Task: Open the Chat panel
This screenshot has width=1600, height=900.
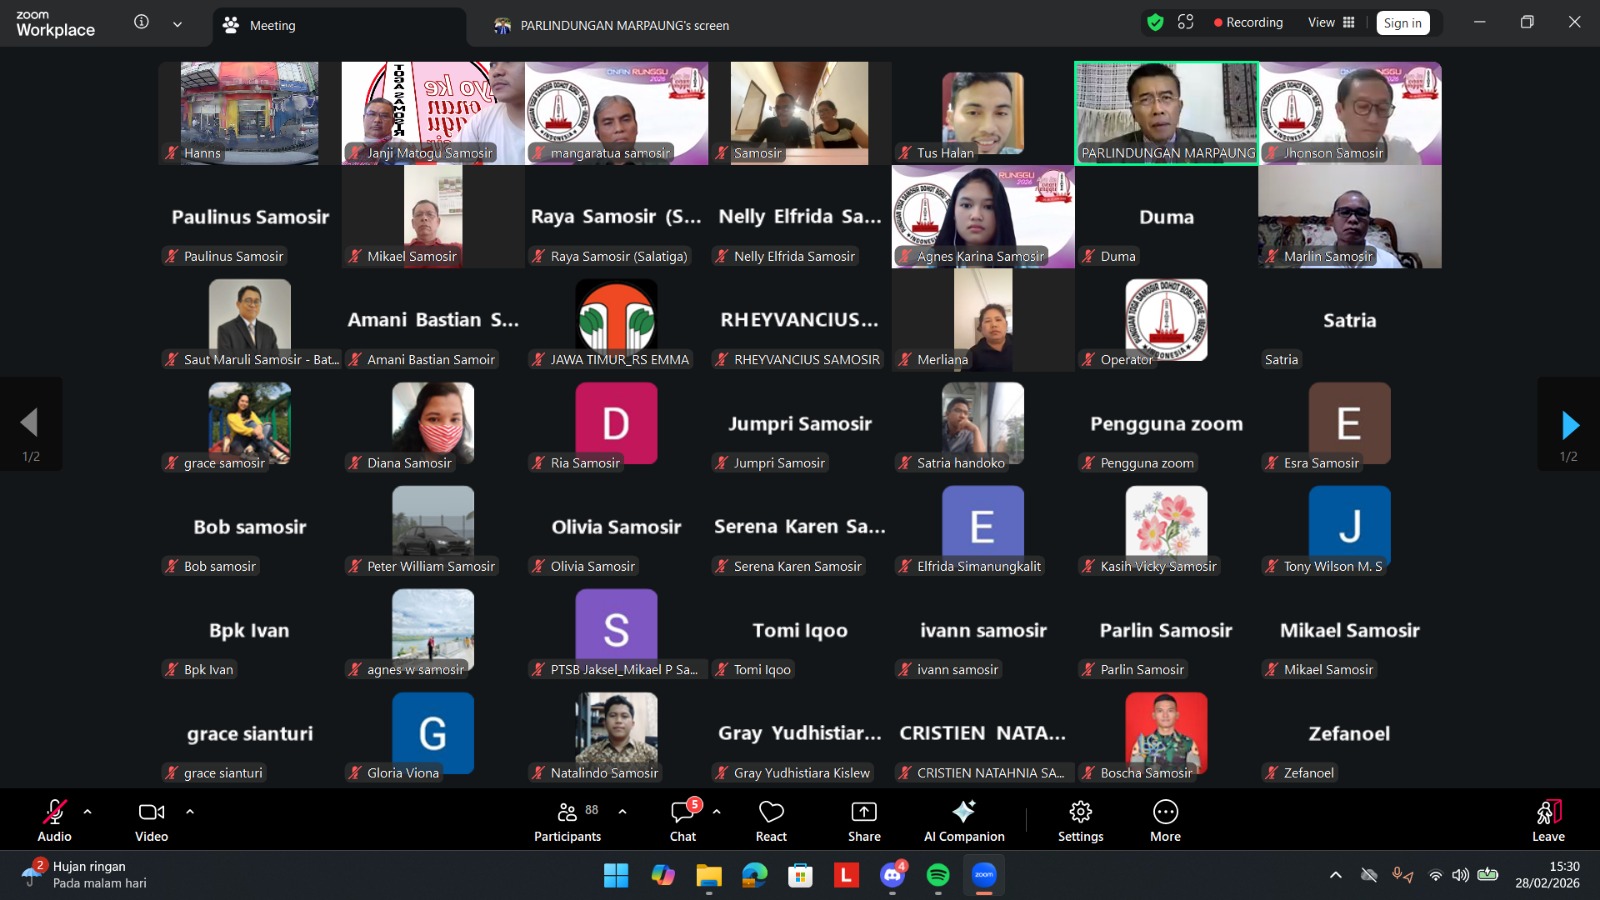Action: 683,820
